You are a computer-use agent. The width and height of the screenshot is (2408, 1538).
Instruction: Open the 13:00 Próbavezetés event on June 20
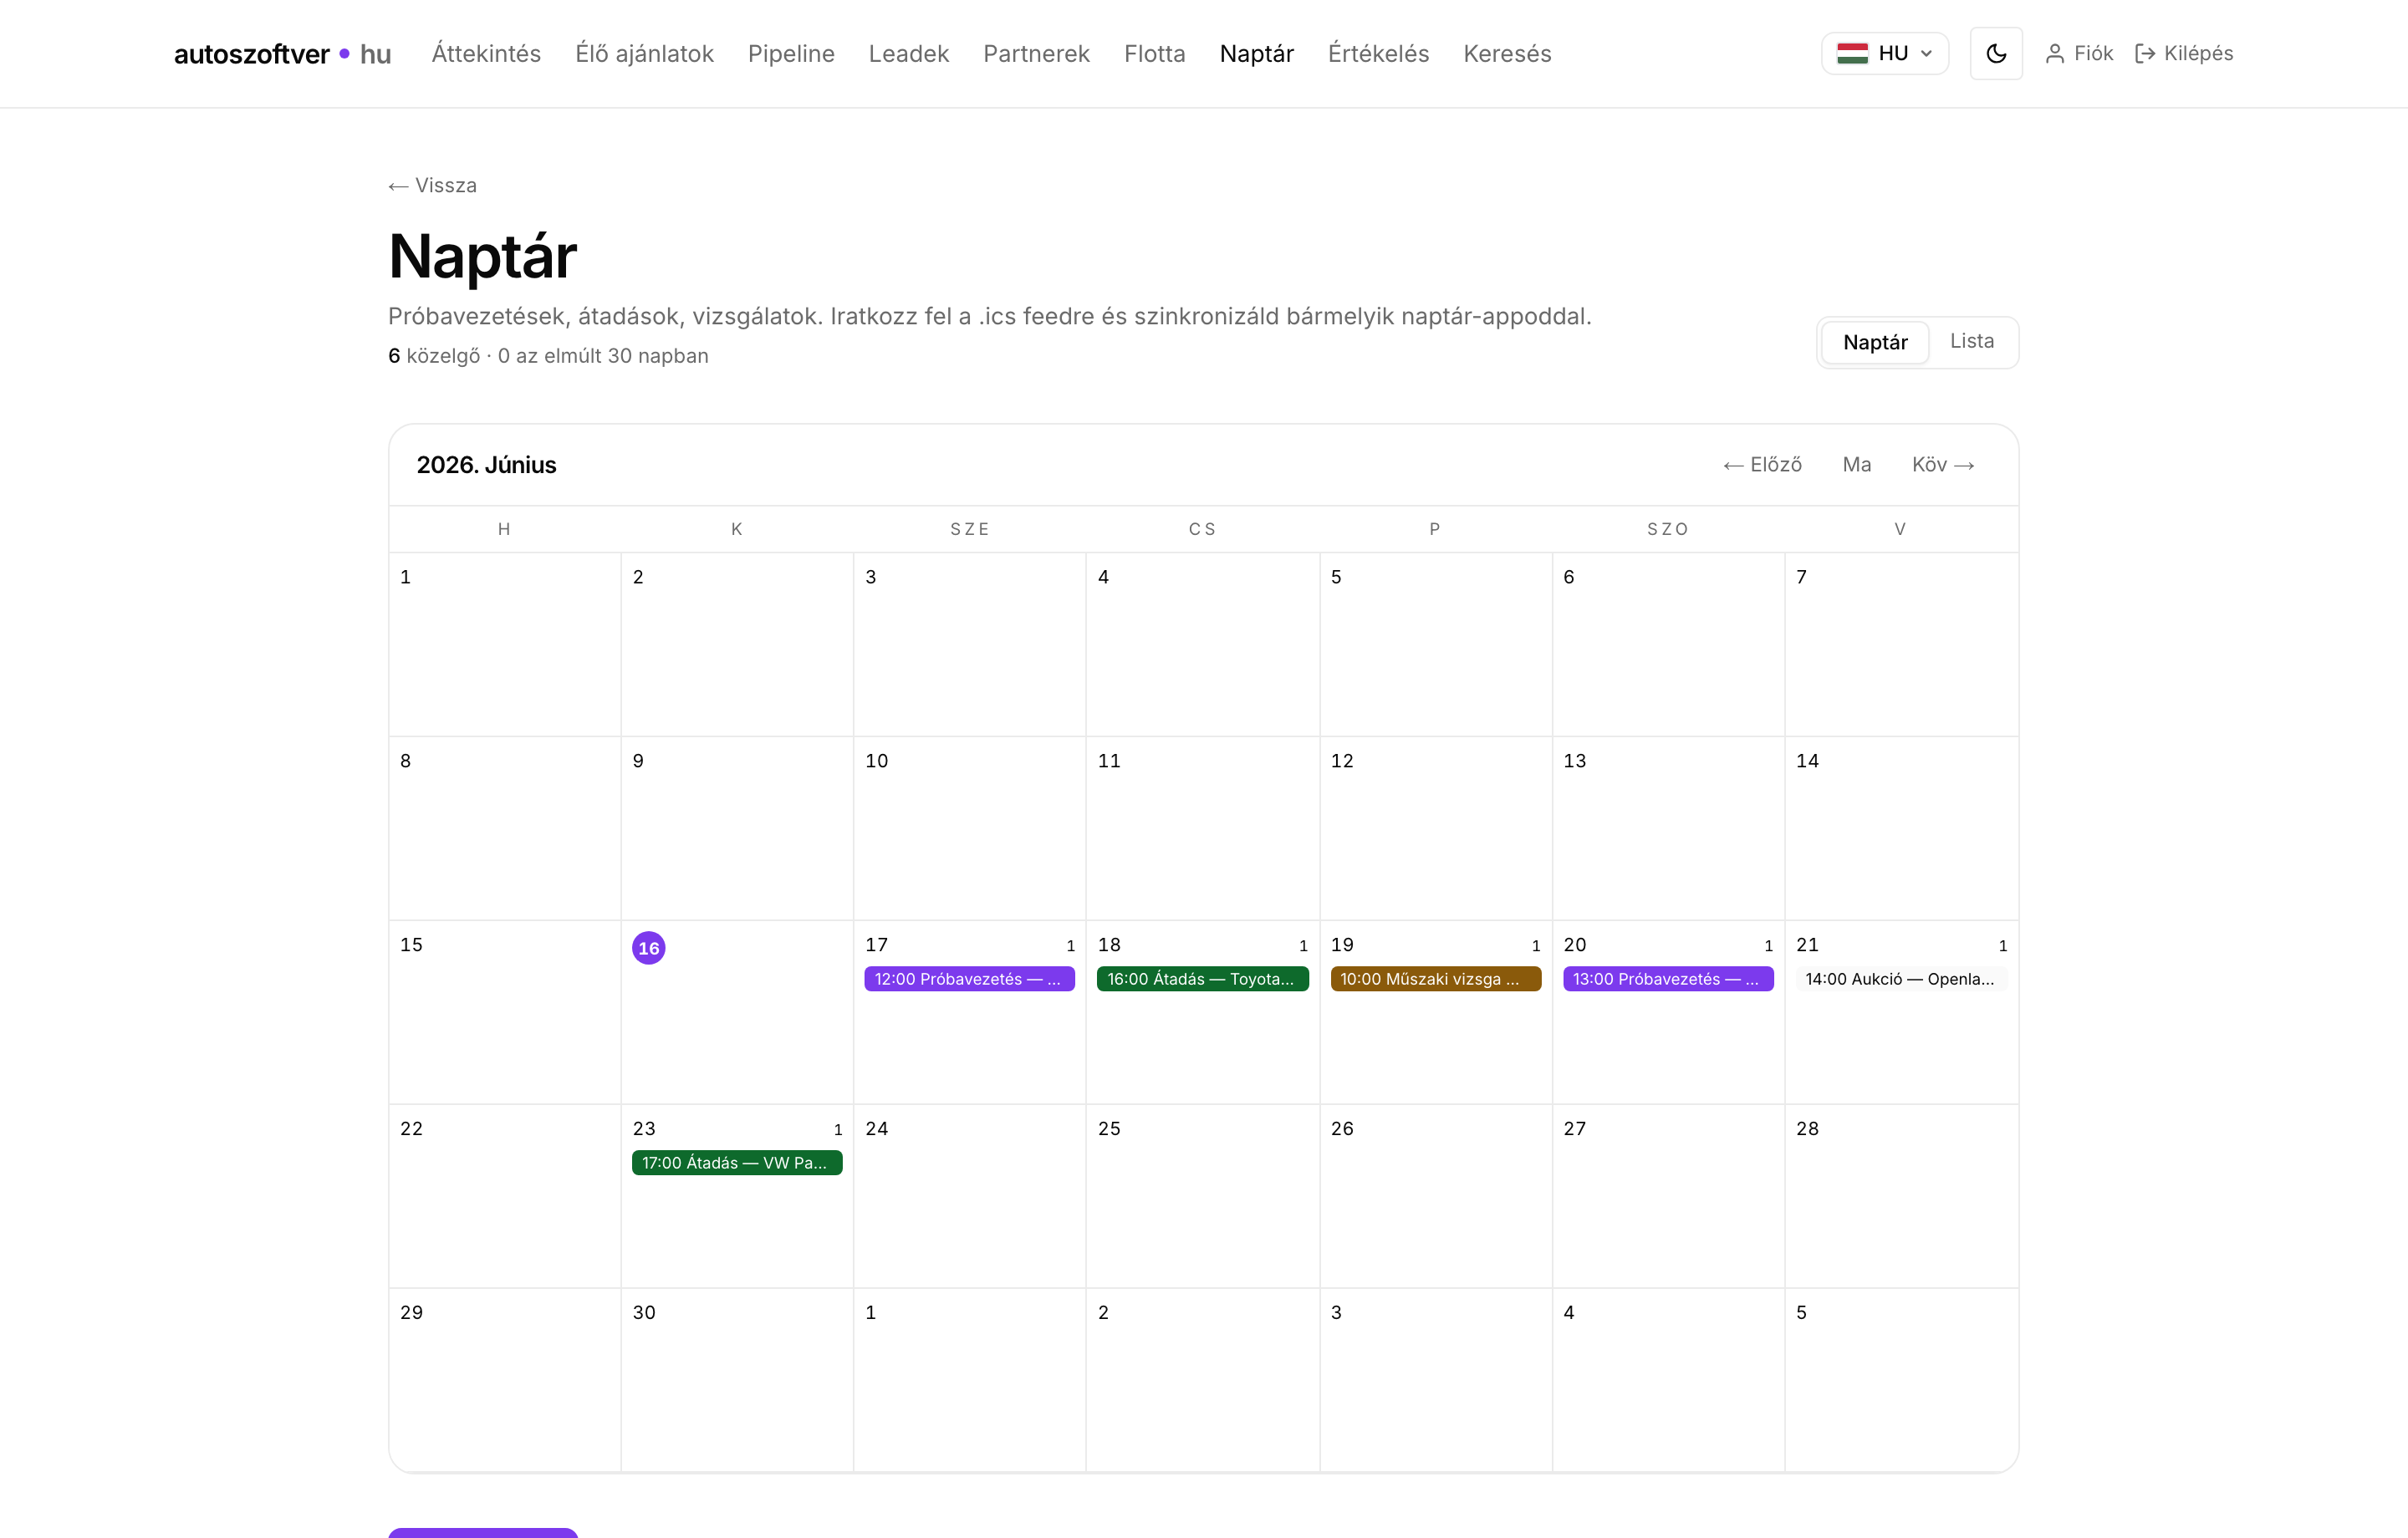point(1668,979)
